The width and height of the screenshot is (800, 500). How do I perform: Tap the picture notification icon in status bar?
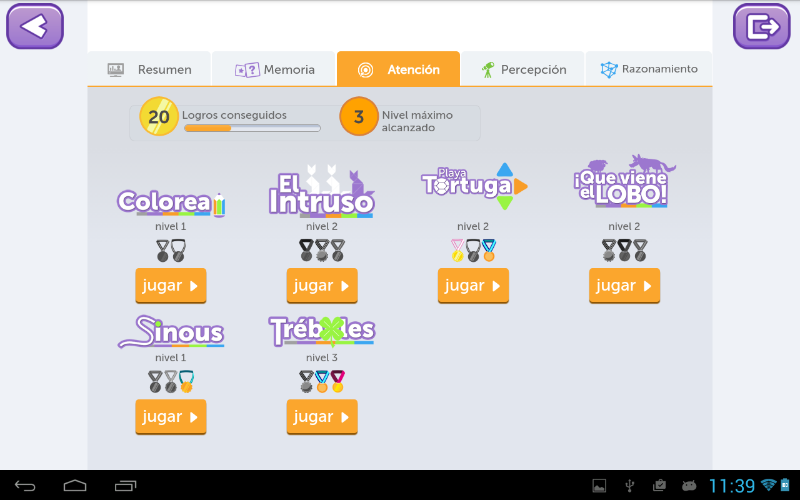pos(599,486)
